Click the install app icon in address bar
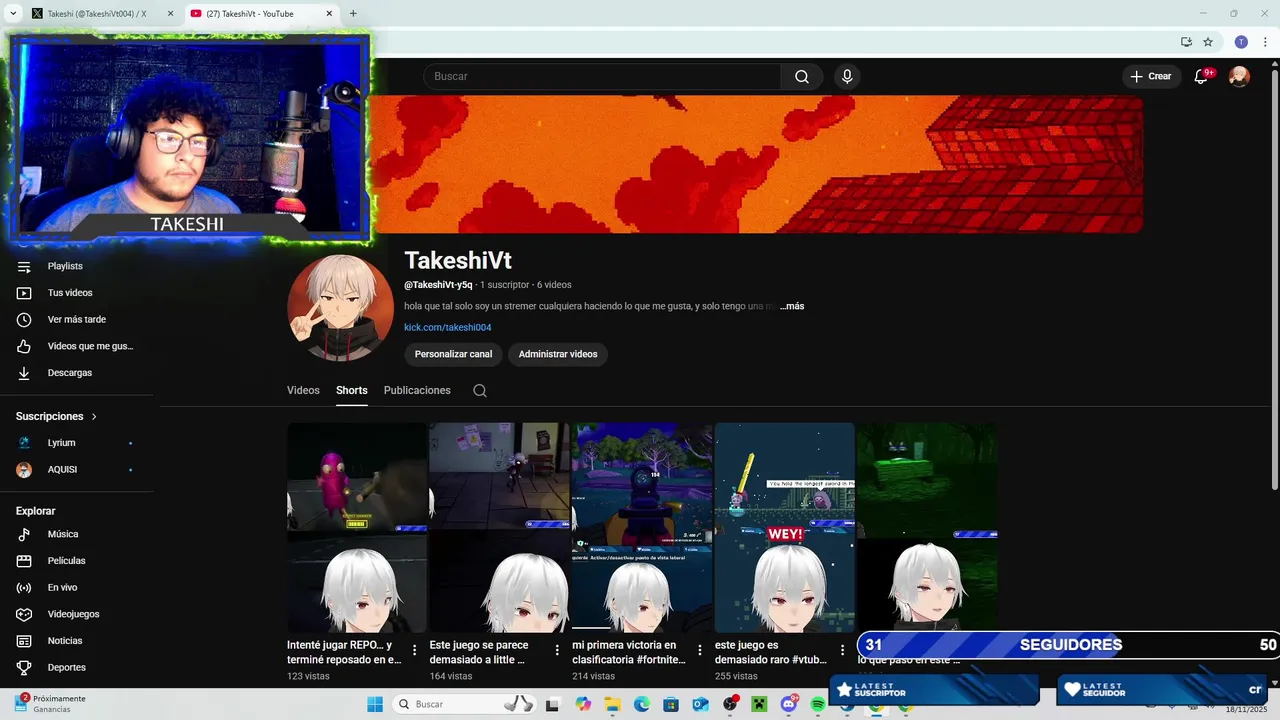 click(x=1186, y=42)
